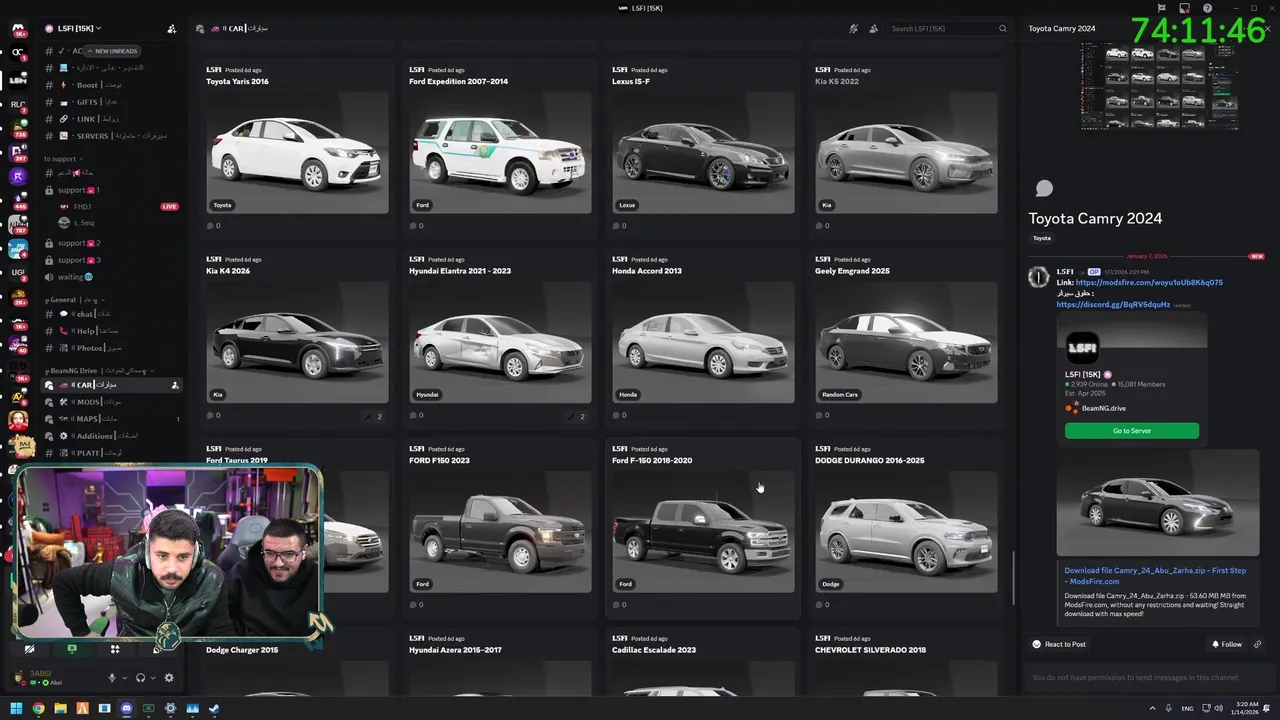
Task: Open the Photos text channel
Action: coord(110,348)
